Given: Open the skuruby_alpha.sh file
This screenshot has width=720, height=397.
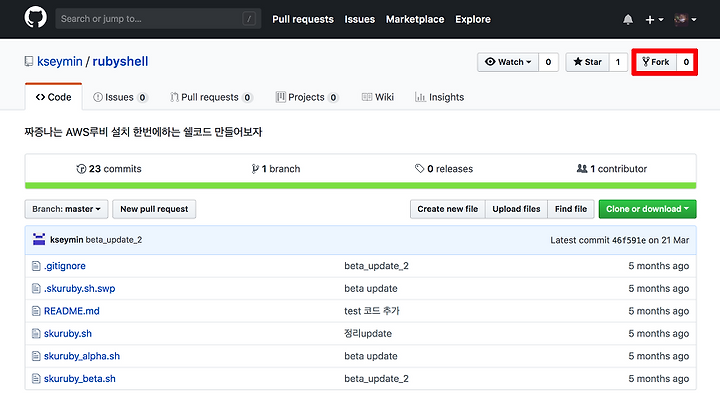Looking at the screenshot, I should click(x=82, y=356).
